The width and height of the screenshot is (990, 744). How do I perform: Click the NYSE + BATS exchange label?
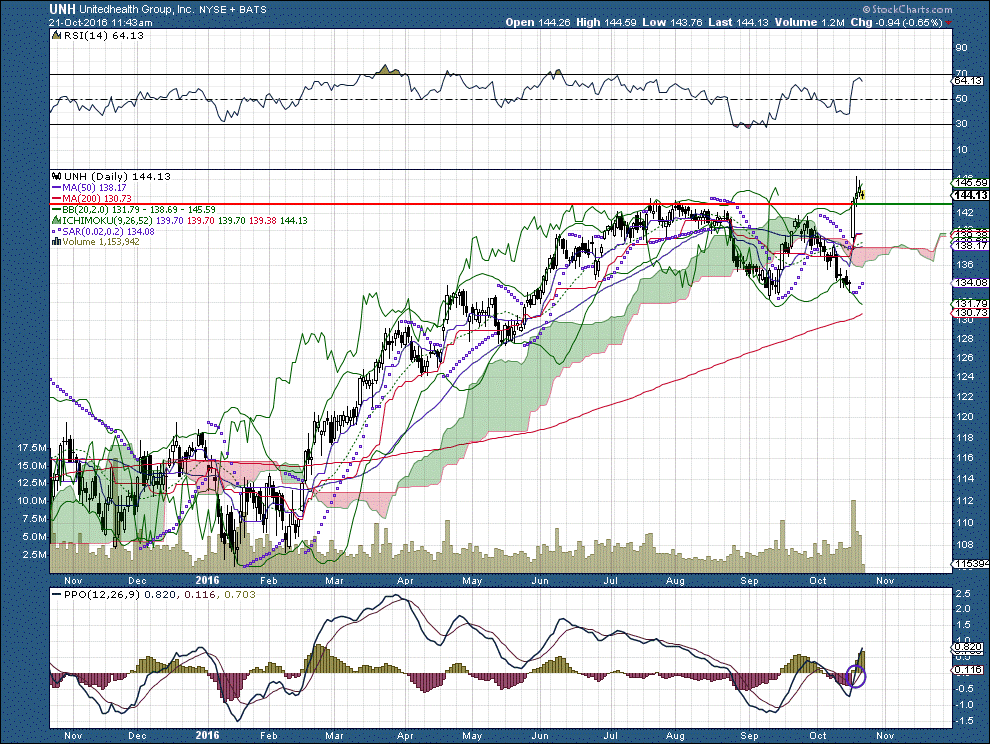coord(232,9)
